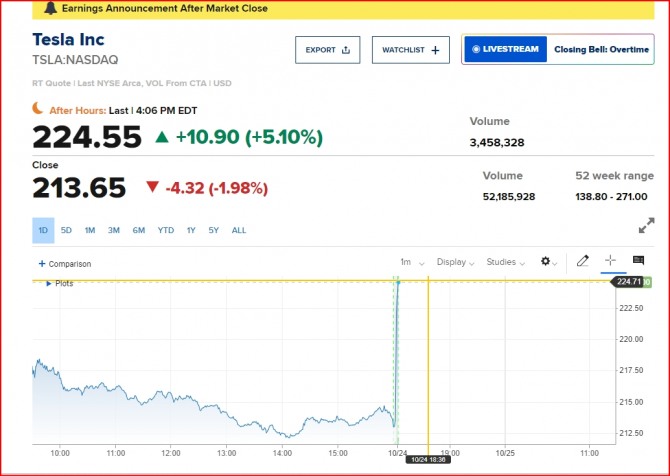
Task: Toggle the crosshair cursor tool
Action: pyautogui.click(x=611, y=260)
